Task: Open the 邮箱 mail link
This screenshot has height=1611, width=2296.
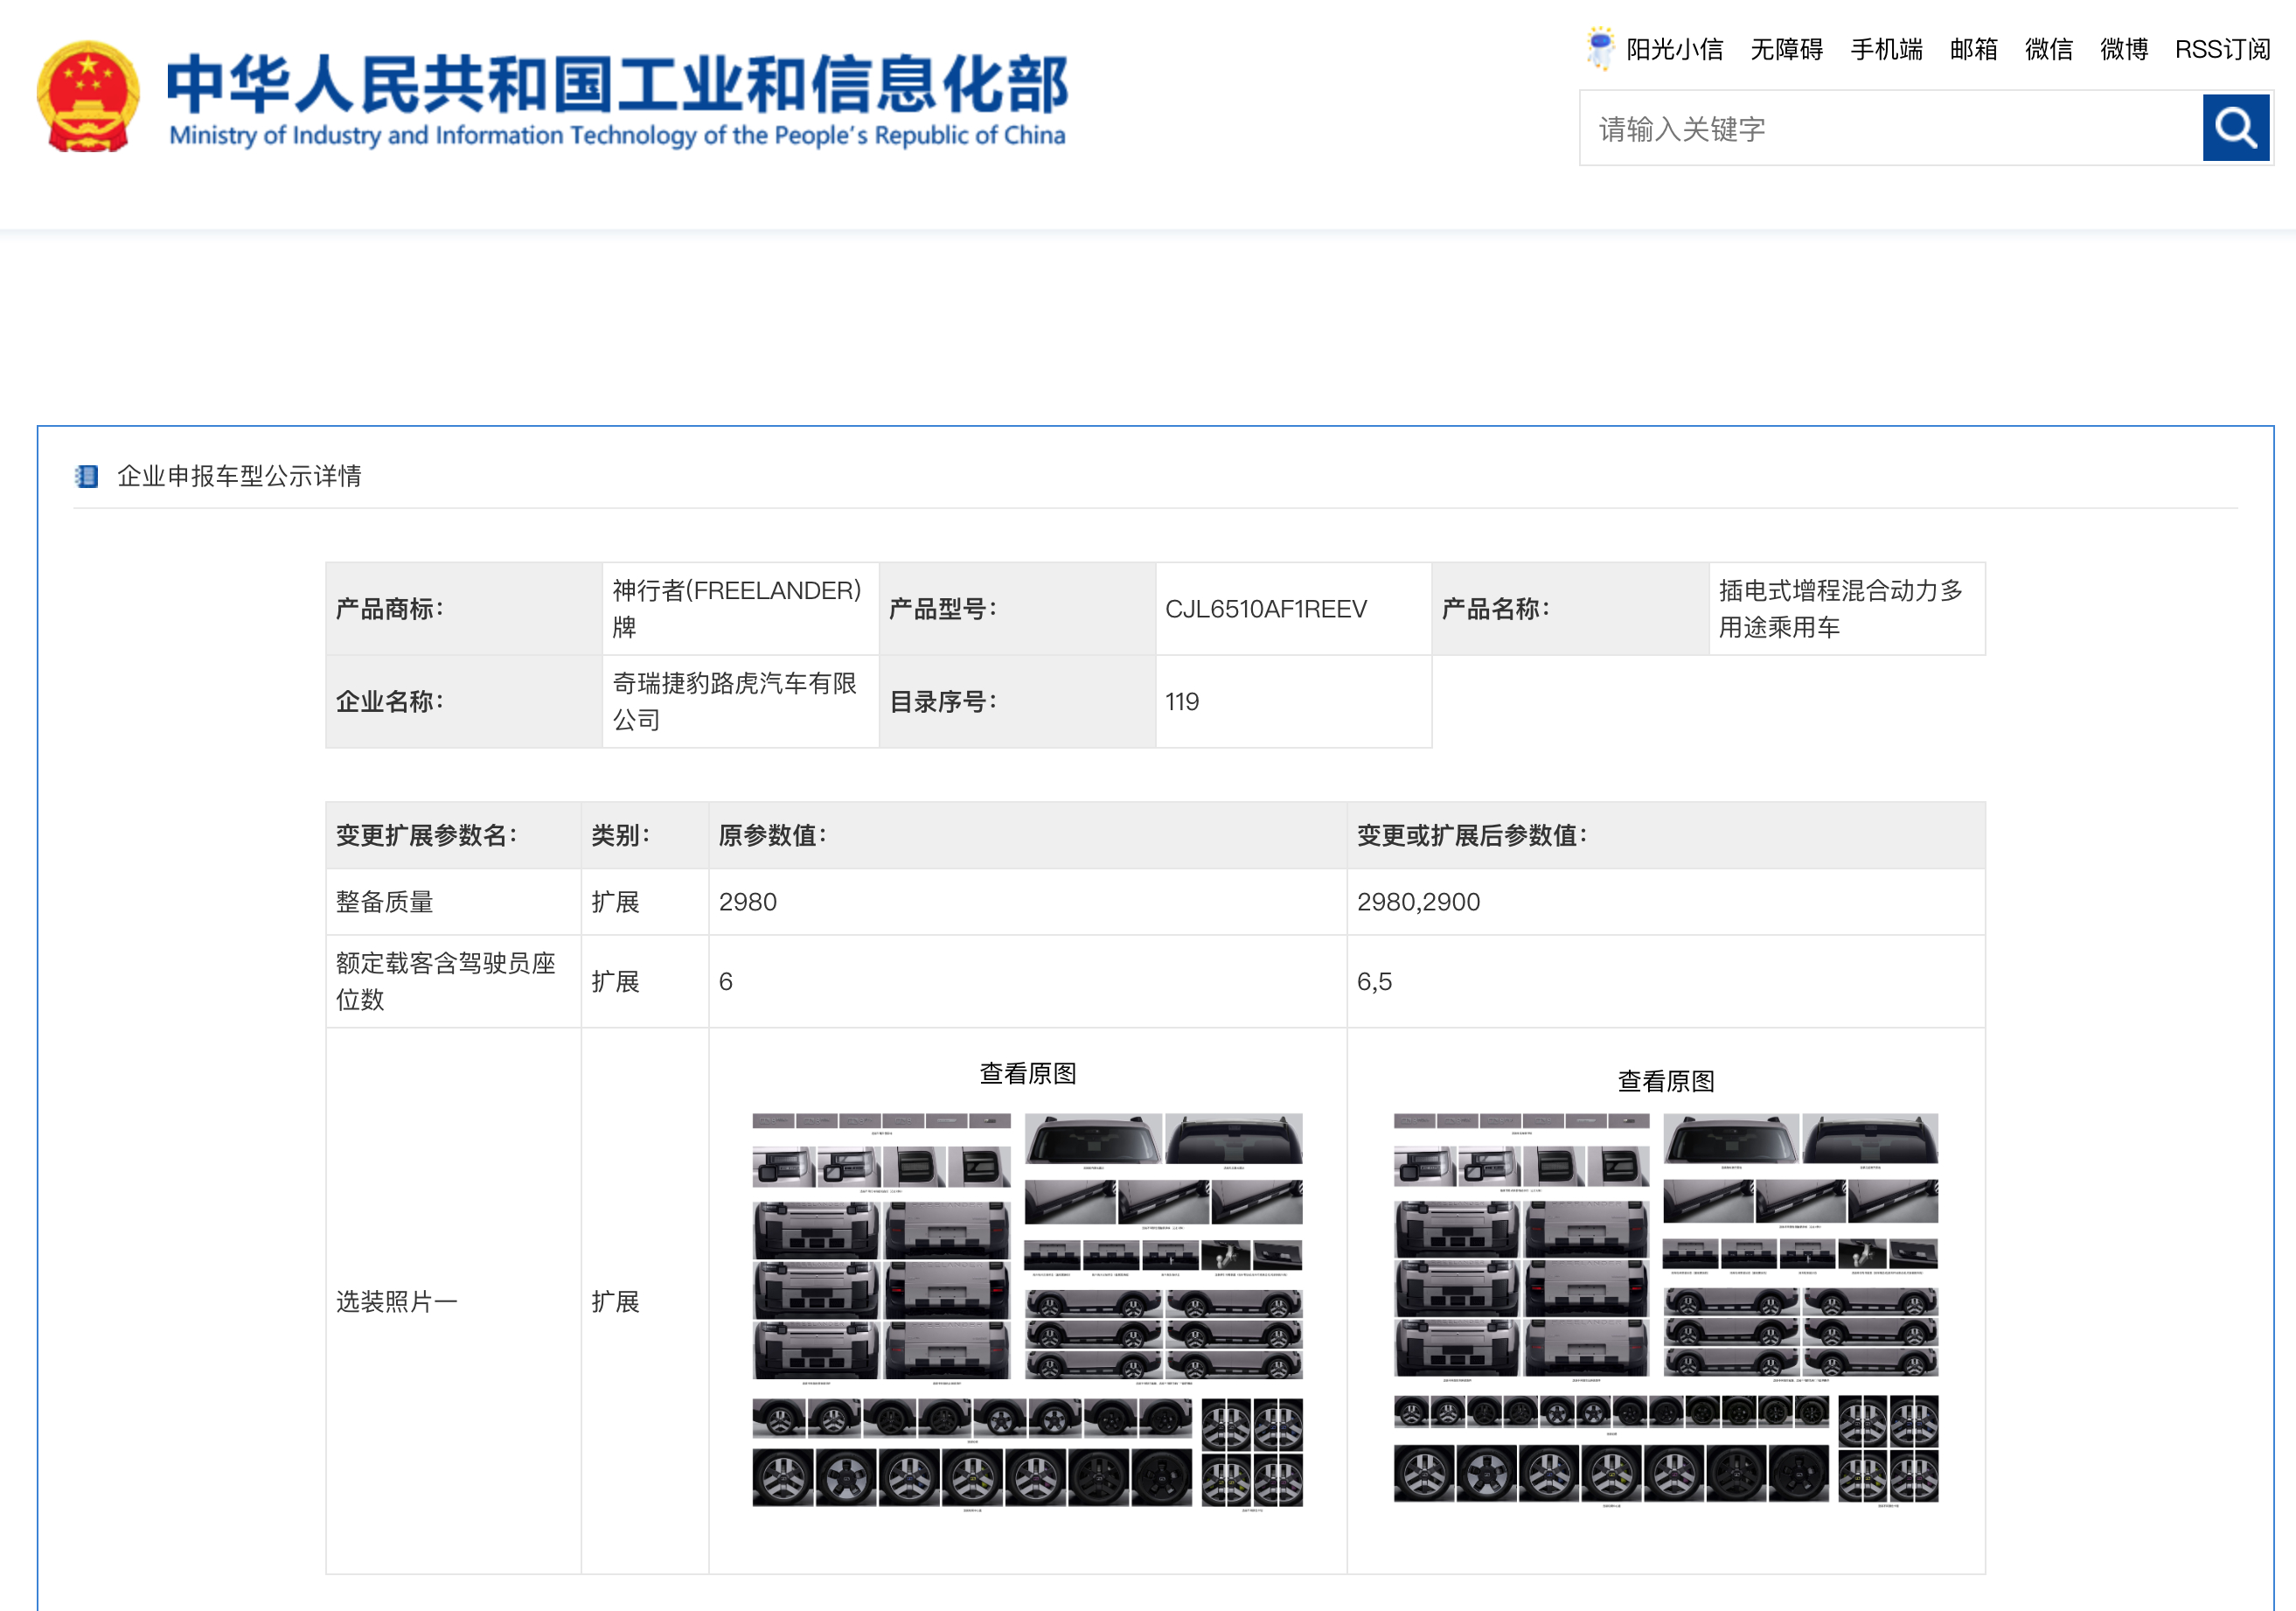Action: [x=1973, y=49]
